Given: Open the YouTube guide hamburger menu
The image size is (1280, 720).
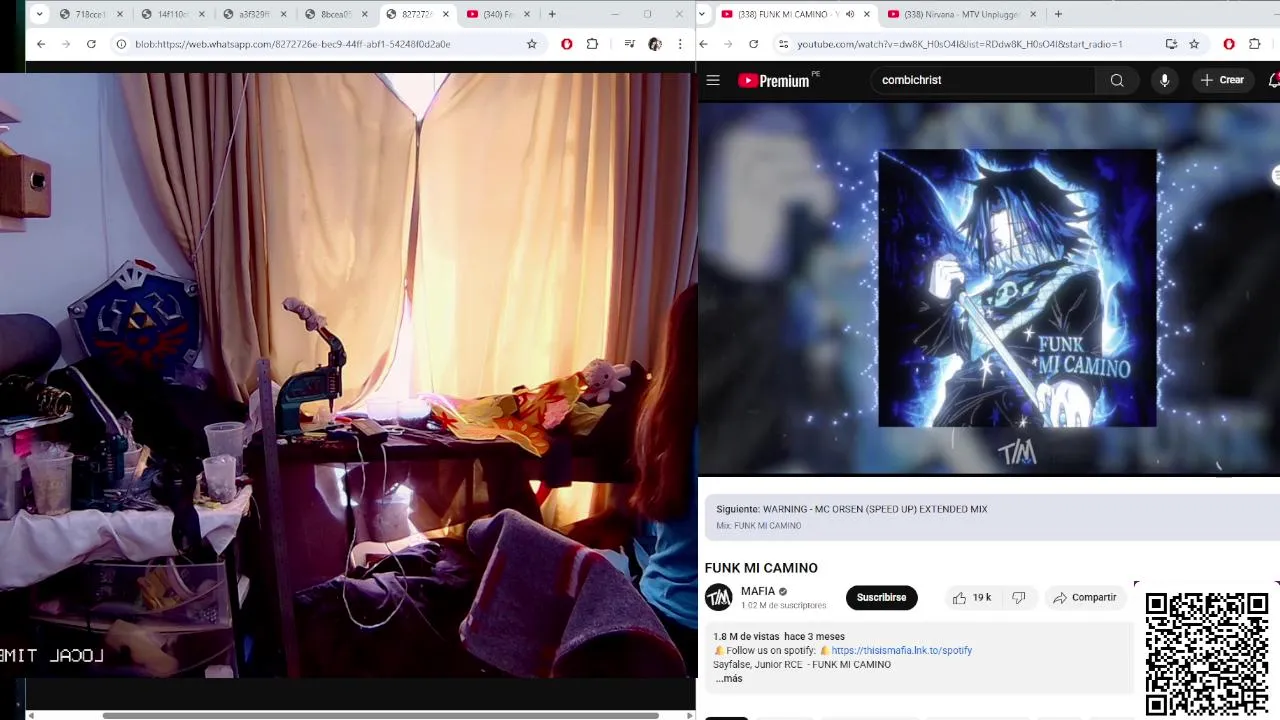Looking at the screenshot, I should (x=713, y=80).
